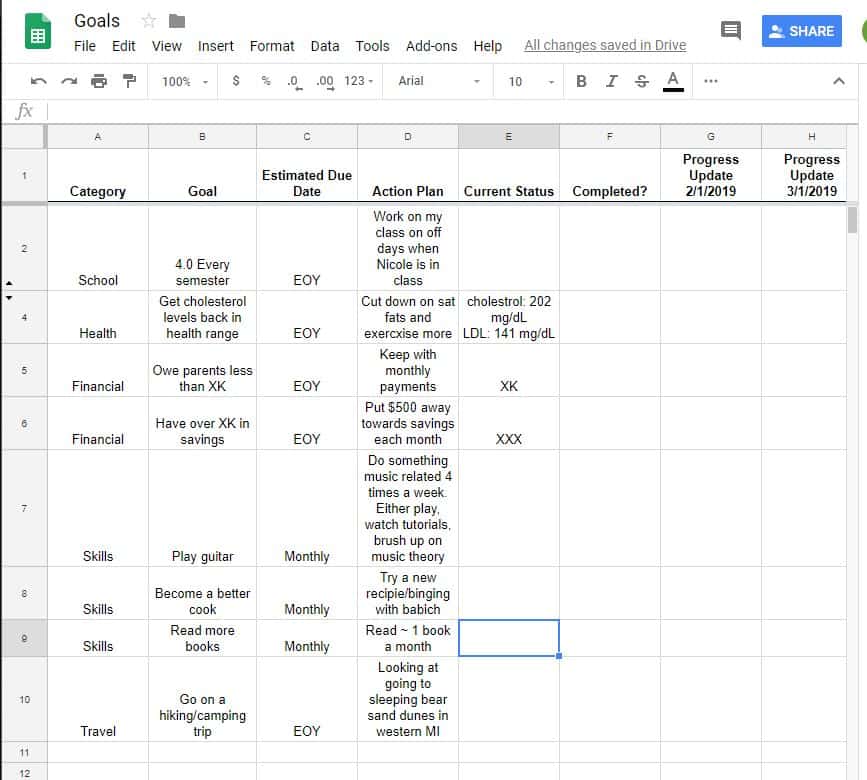This screenshot has width=867, height=780.
Task: Toggle strikethrough formatting
Action: [x=641, y=81]
